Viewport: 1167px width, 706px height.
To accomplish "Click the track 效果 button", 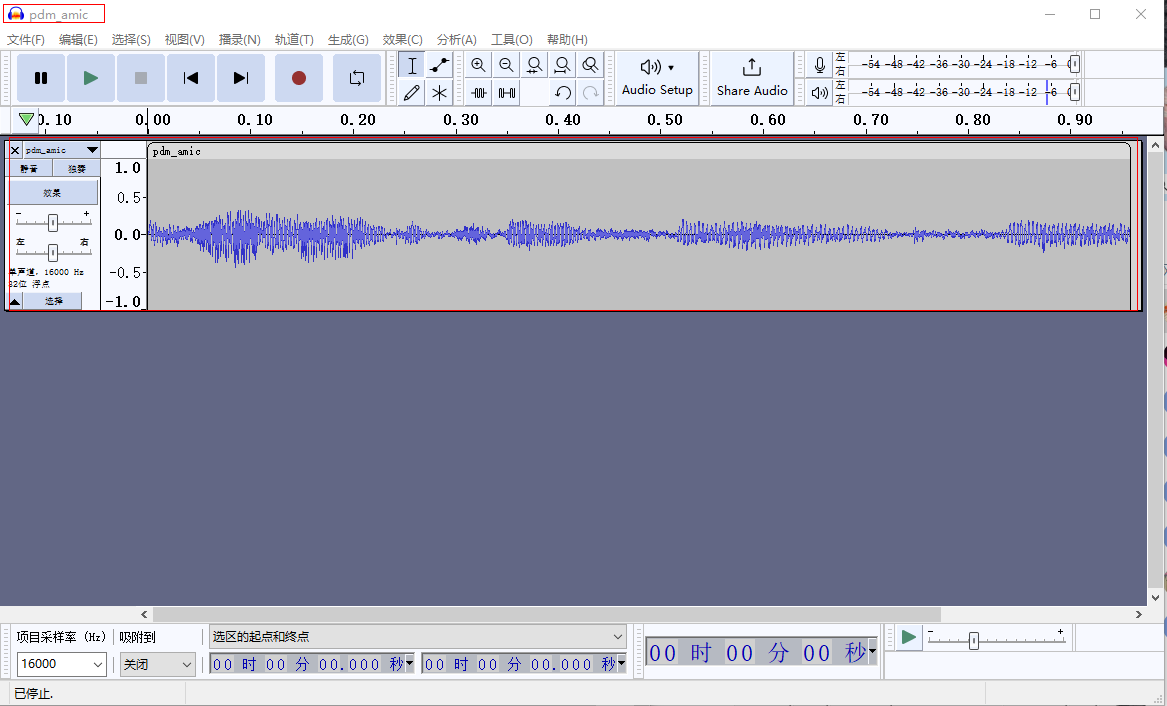I will tap(53, 192).
